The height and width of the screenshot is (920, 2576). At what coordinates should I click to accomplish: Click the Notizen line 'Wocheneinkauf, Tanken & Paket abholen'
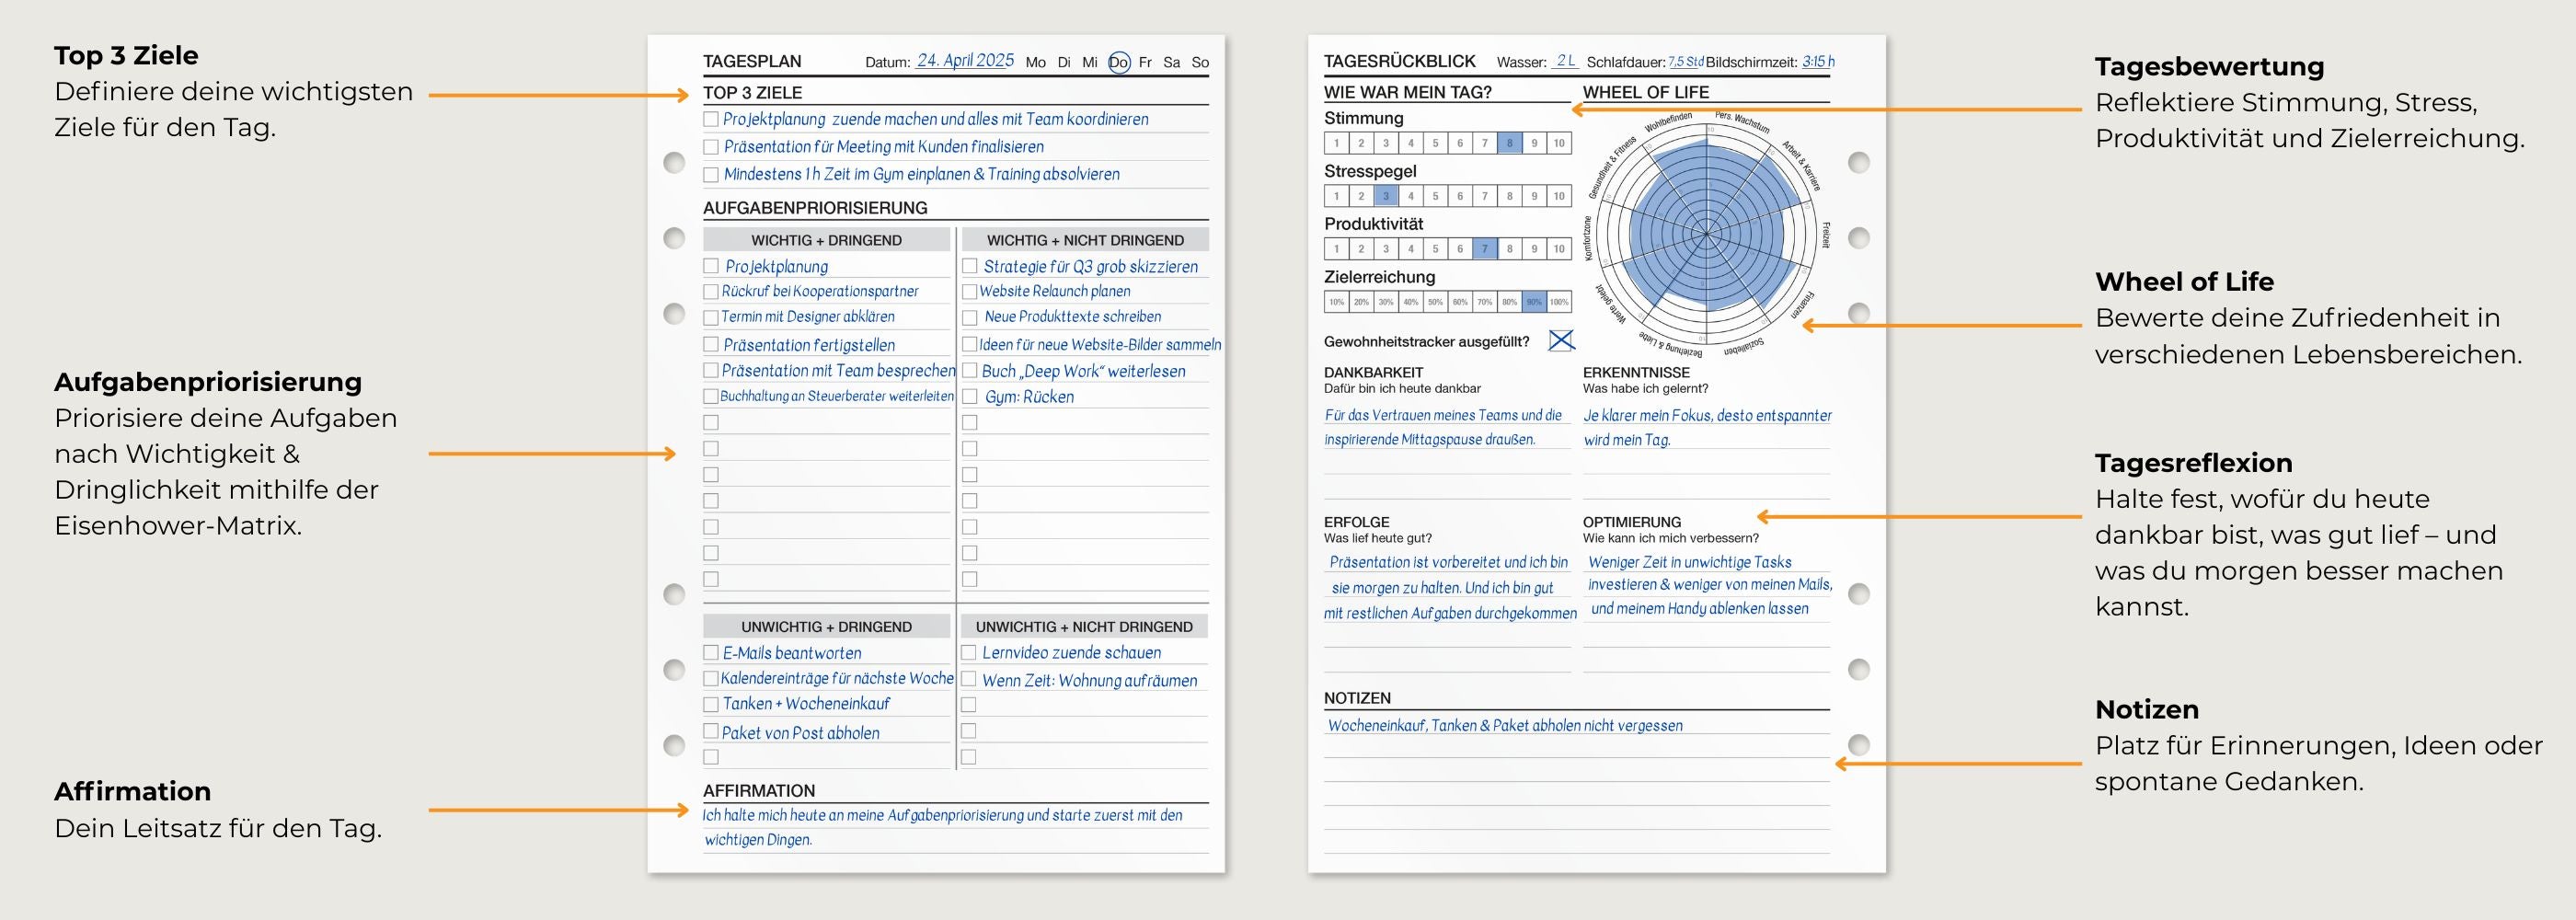pos(1504,726)
